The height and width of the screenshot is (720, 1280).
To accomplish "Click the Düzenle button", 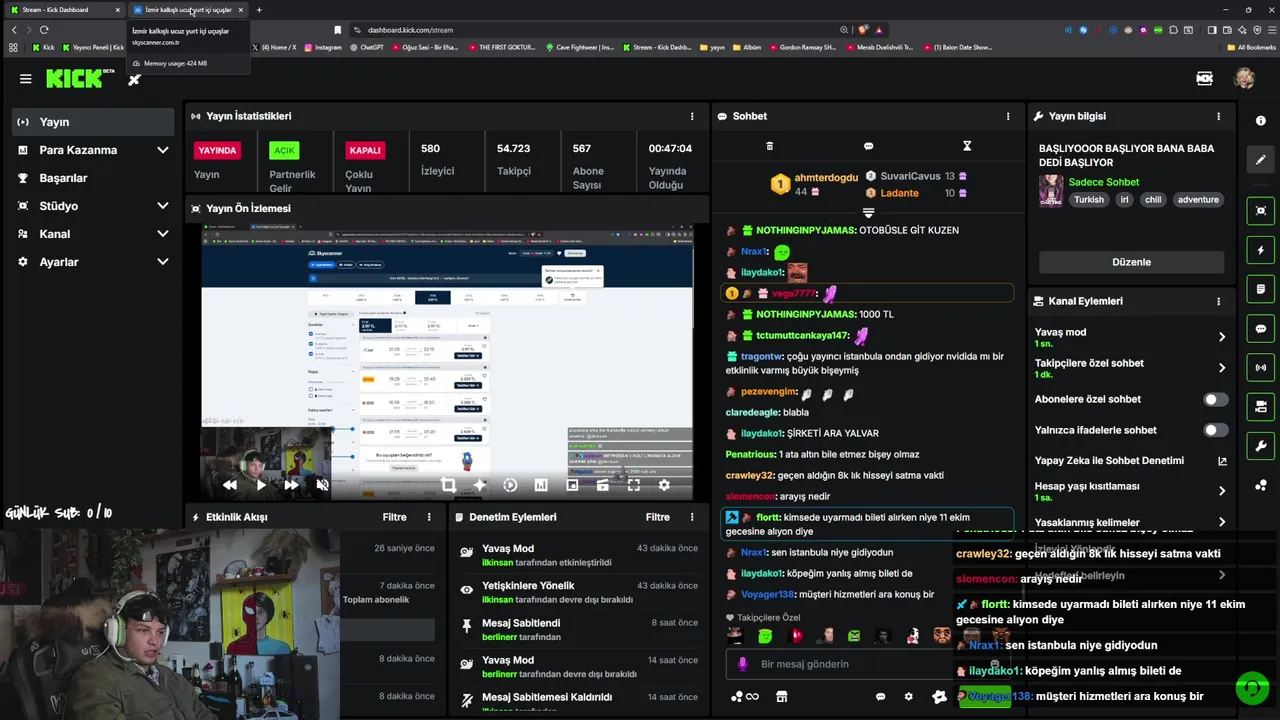I will pyautogui.click(x=1131, y=262).
